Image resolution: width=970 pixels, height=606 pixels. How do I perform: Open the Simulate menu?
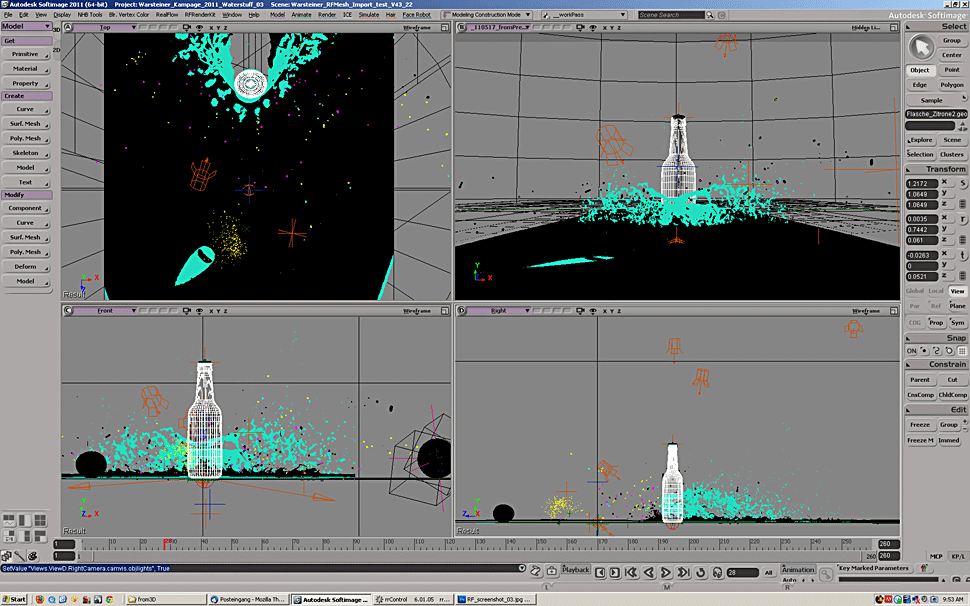(369, 15)
